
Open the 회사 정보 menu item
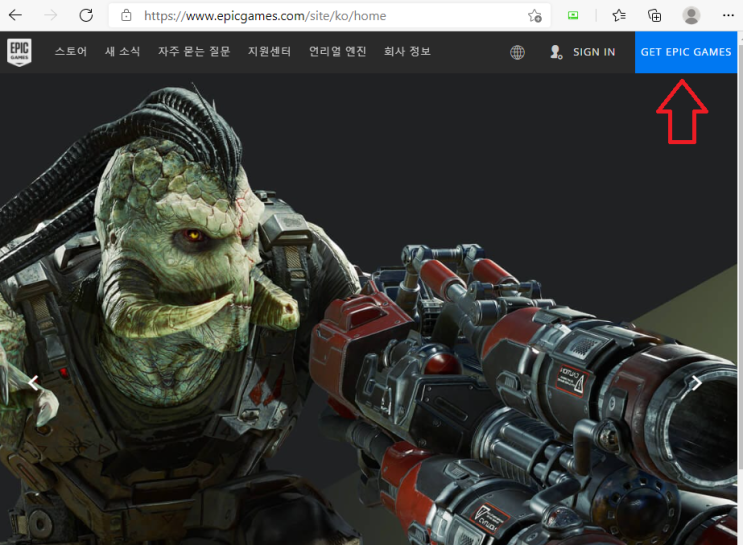[x=407, y=51]
